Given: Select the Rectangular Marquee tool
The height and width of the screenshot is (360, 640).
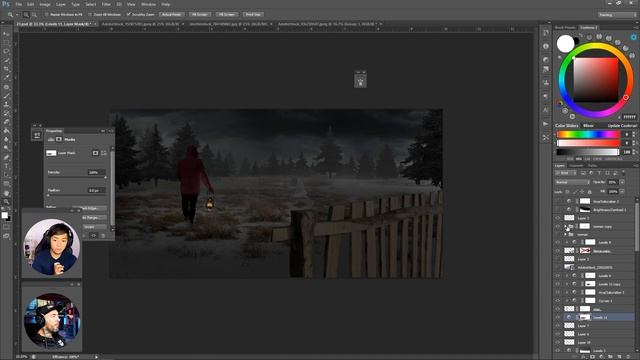Looking at the screenshot, I should (x=6, y=43).
